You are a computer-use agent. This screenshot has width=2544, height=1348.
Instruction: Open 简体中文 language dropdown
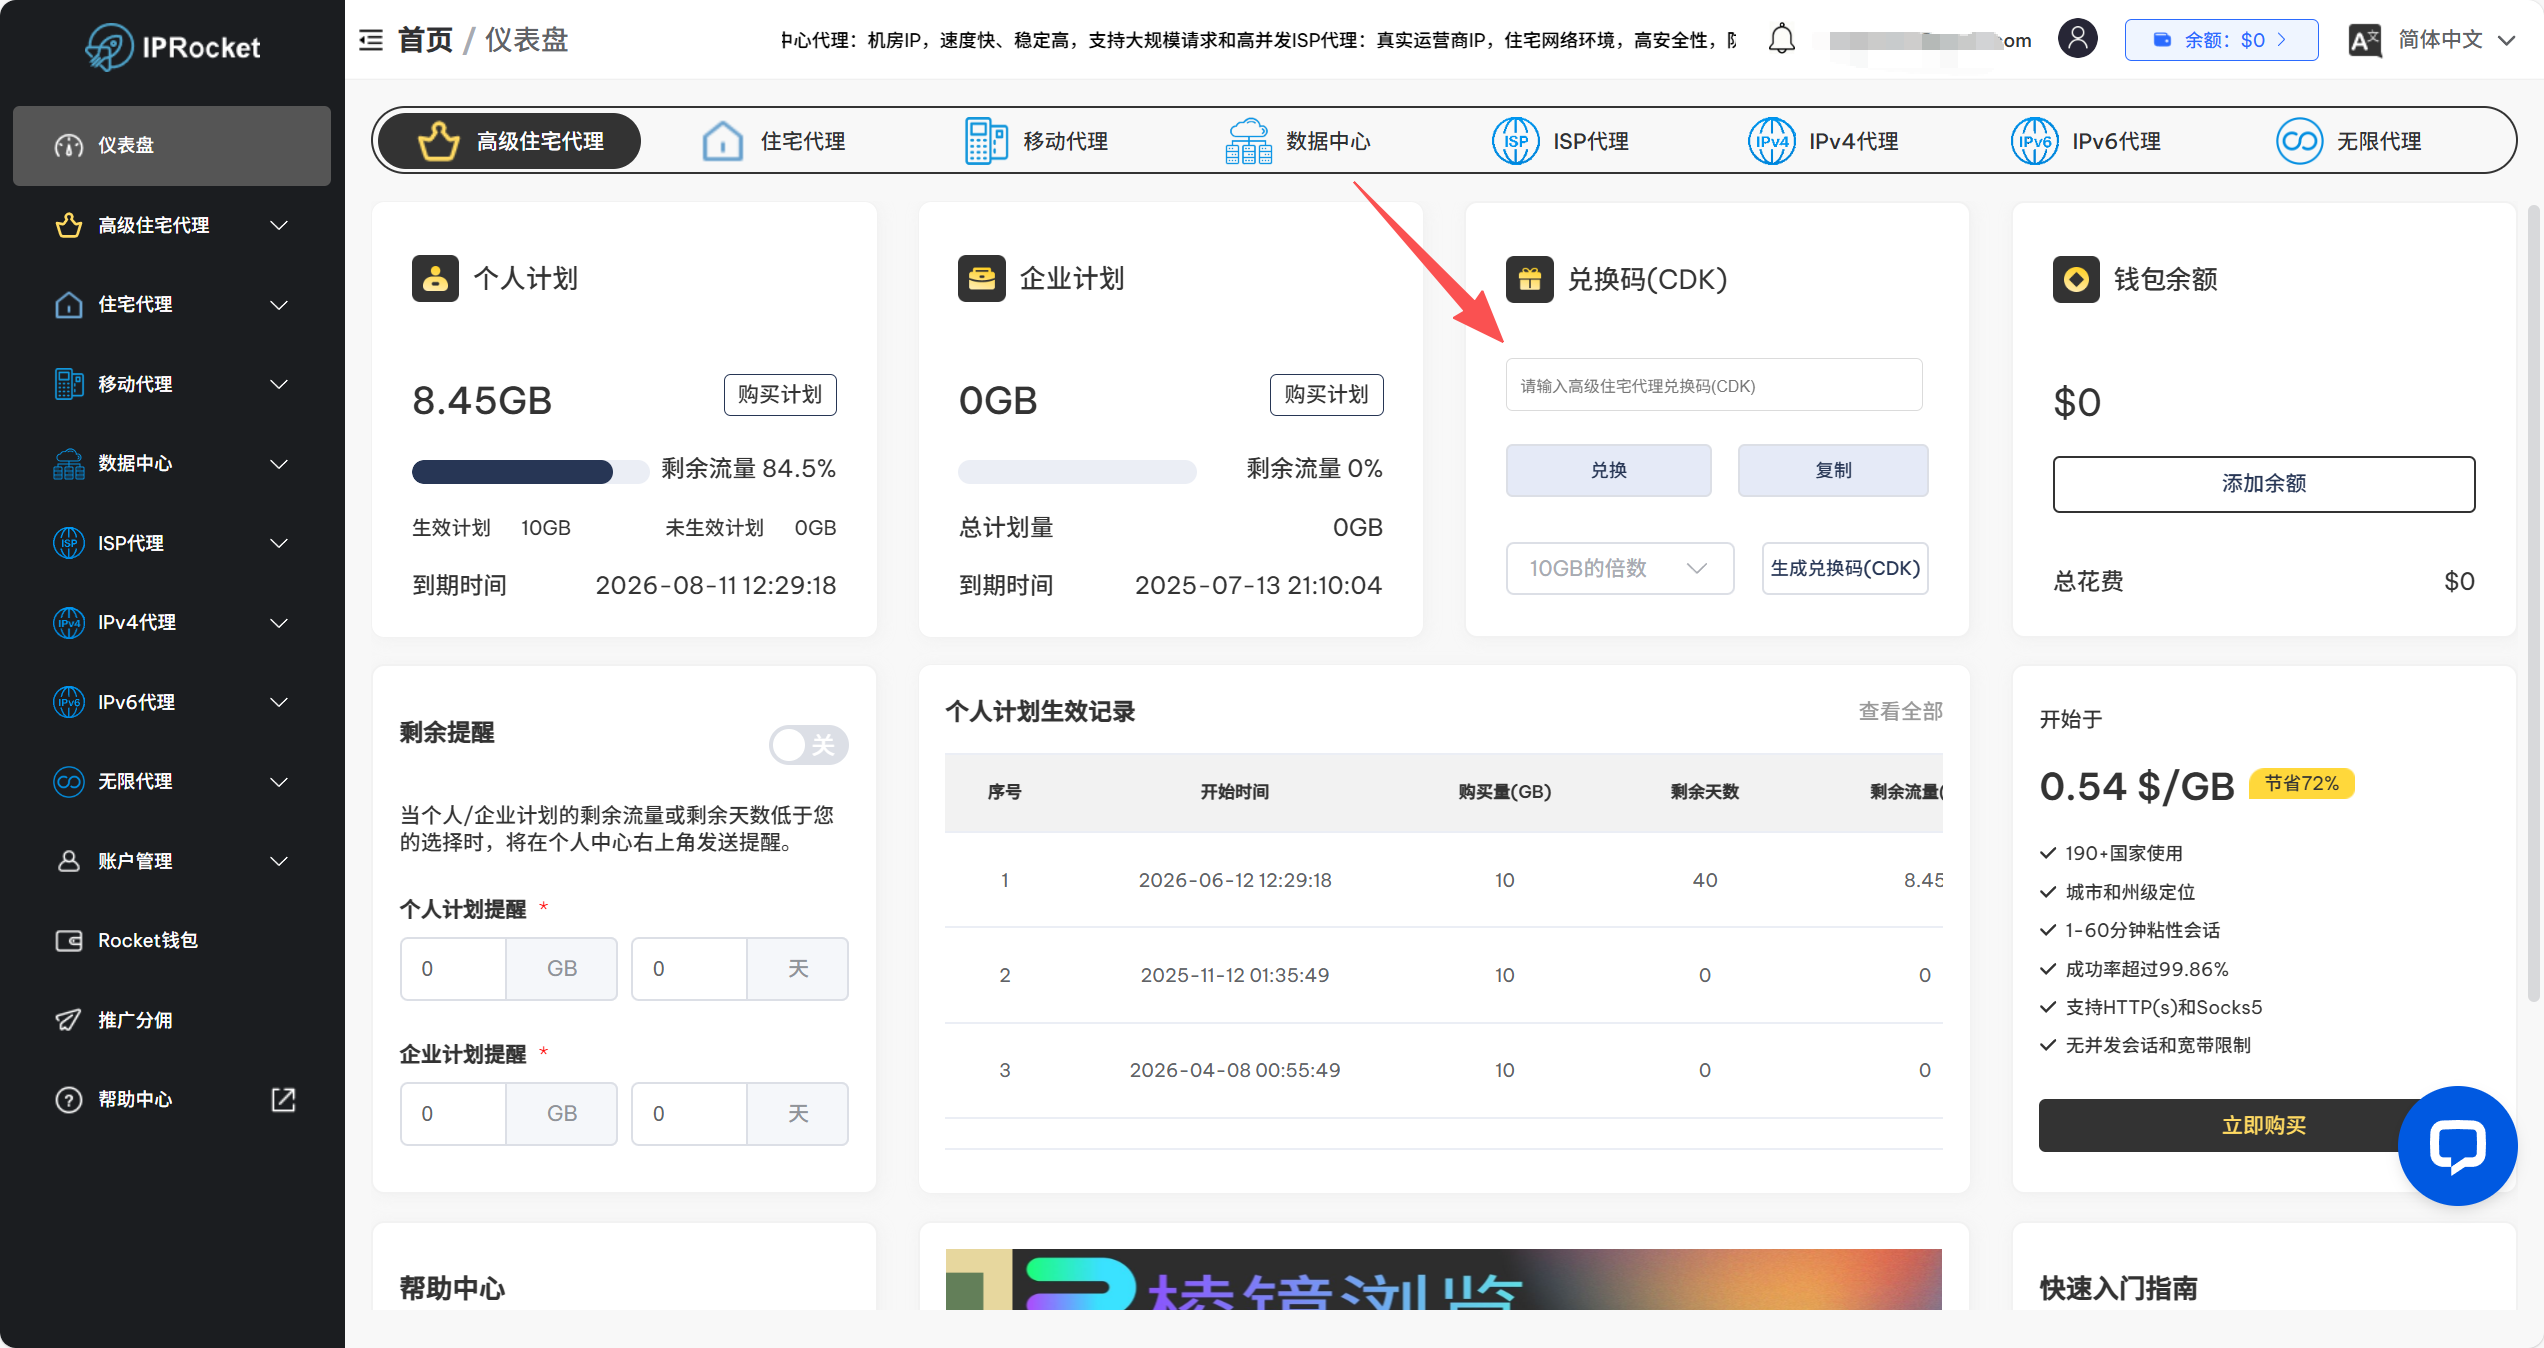(x=2456, y=40)
